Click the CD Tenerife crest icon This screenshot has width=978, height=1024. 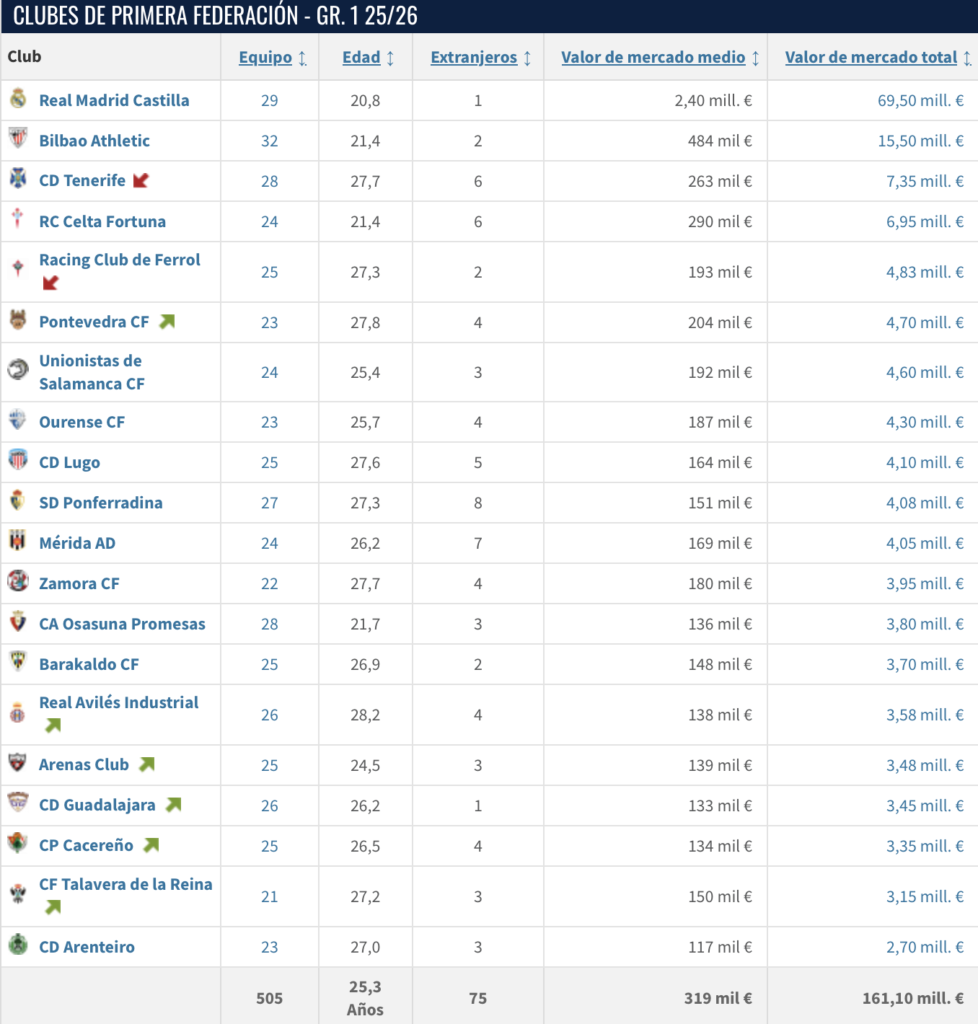(18, 179)
